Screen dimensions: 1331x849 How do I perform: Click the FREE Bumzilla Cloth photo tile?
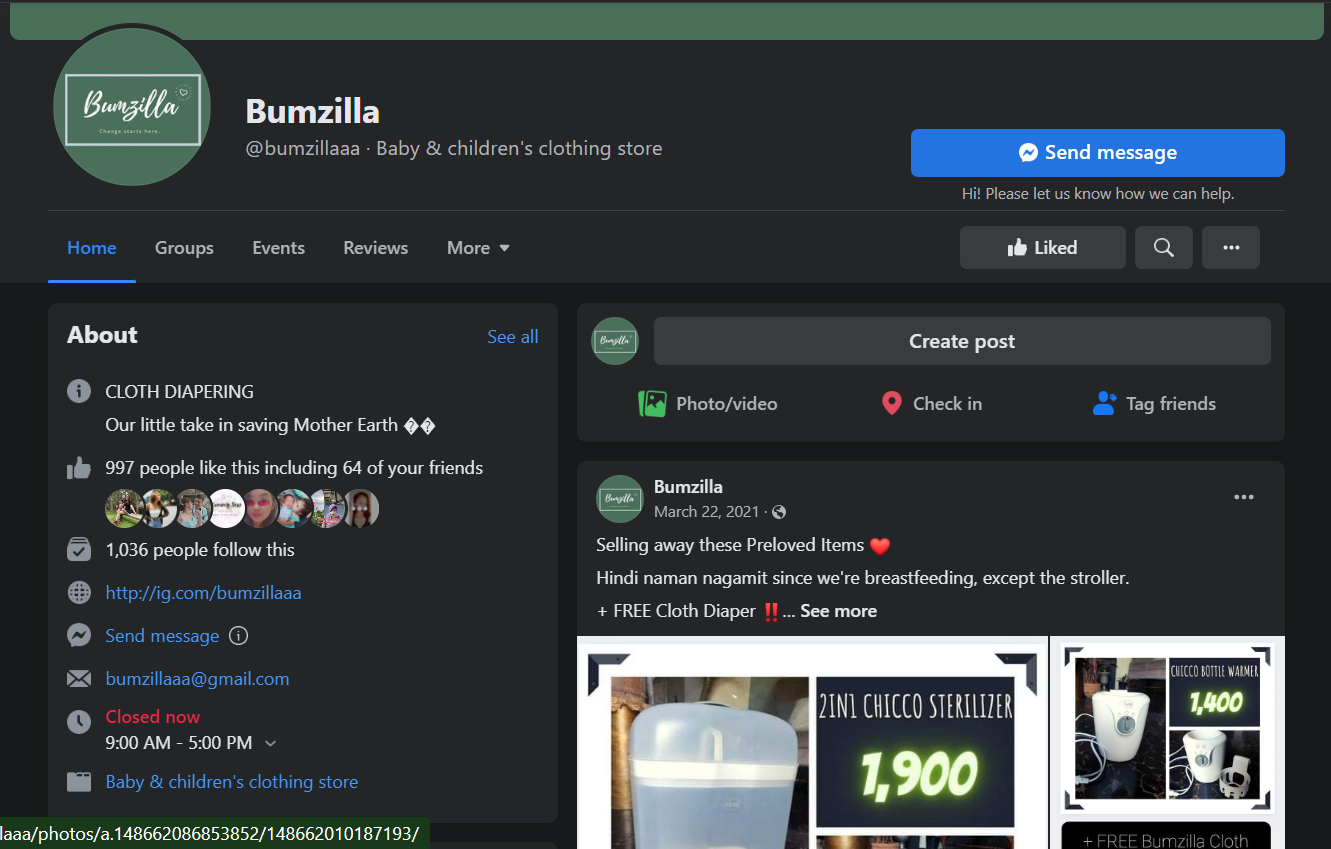pos(1166,835)
